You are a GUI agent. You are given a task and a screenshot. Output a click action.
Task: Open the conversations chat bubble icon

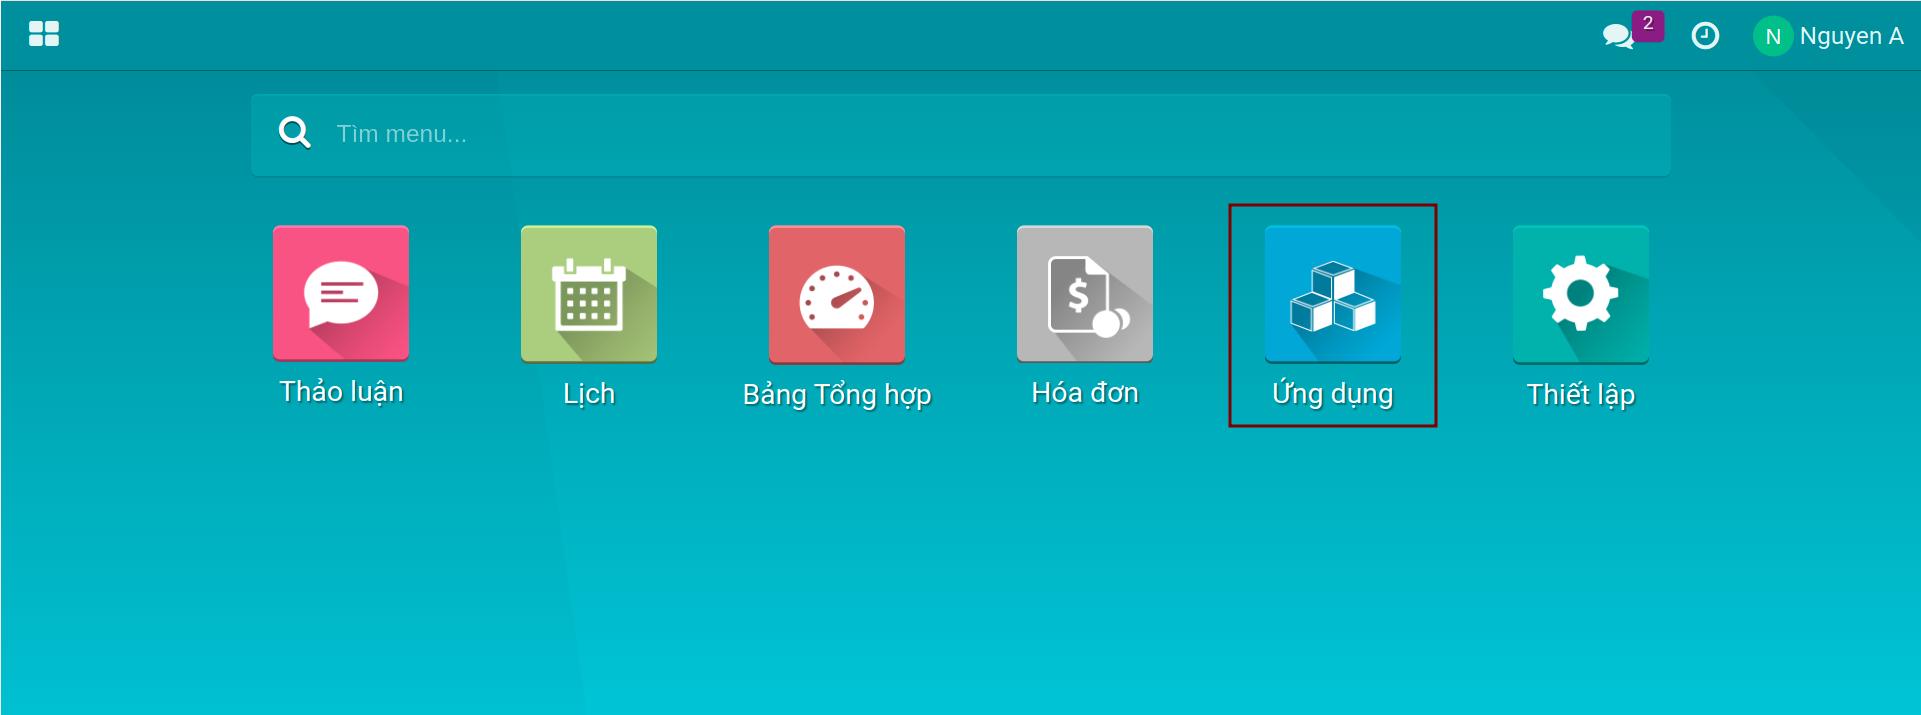[x=1617, y=37]
